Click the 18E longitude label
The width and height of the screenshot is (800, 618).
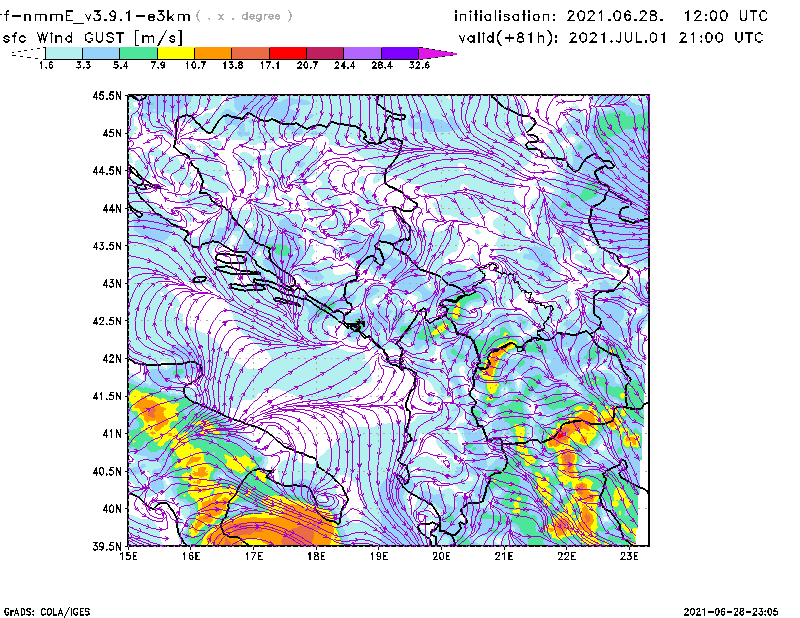[x=316, y=556]
